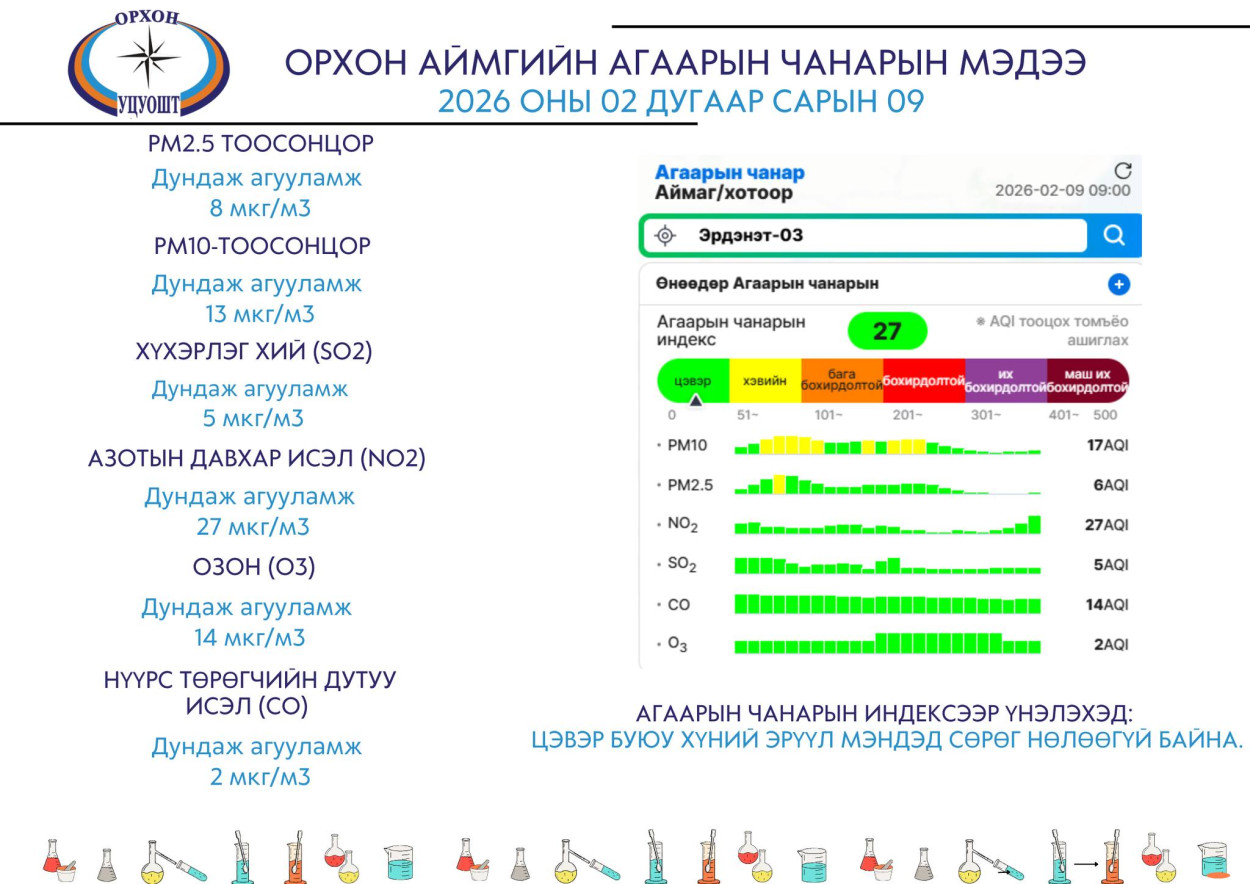Select the orange бага бохирдолтой segment
1250x884 pixels.
[841, 381]
